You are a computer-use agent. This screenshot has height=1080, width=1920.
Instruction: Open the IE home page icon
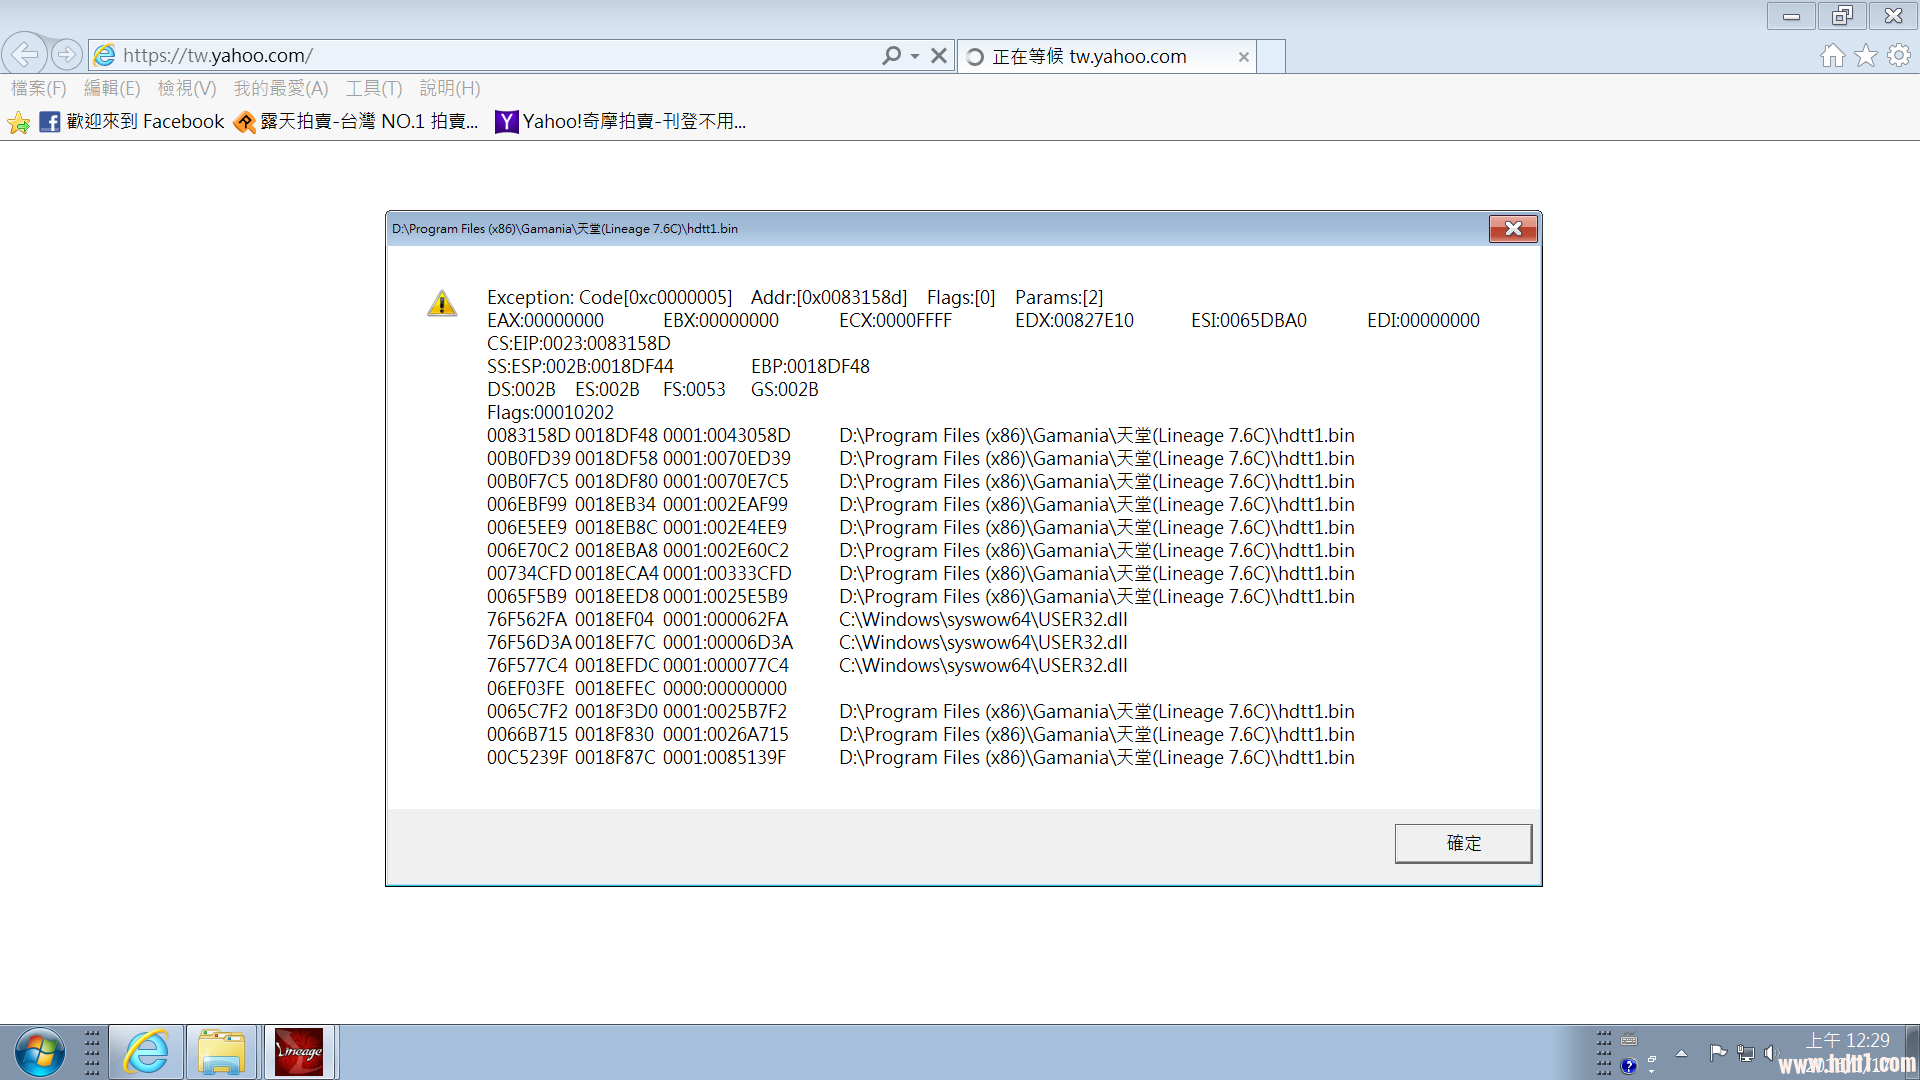pos(1832,56)
